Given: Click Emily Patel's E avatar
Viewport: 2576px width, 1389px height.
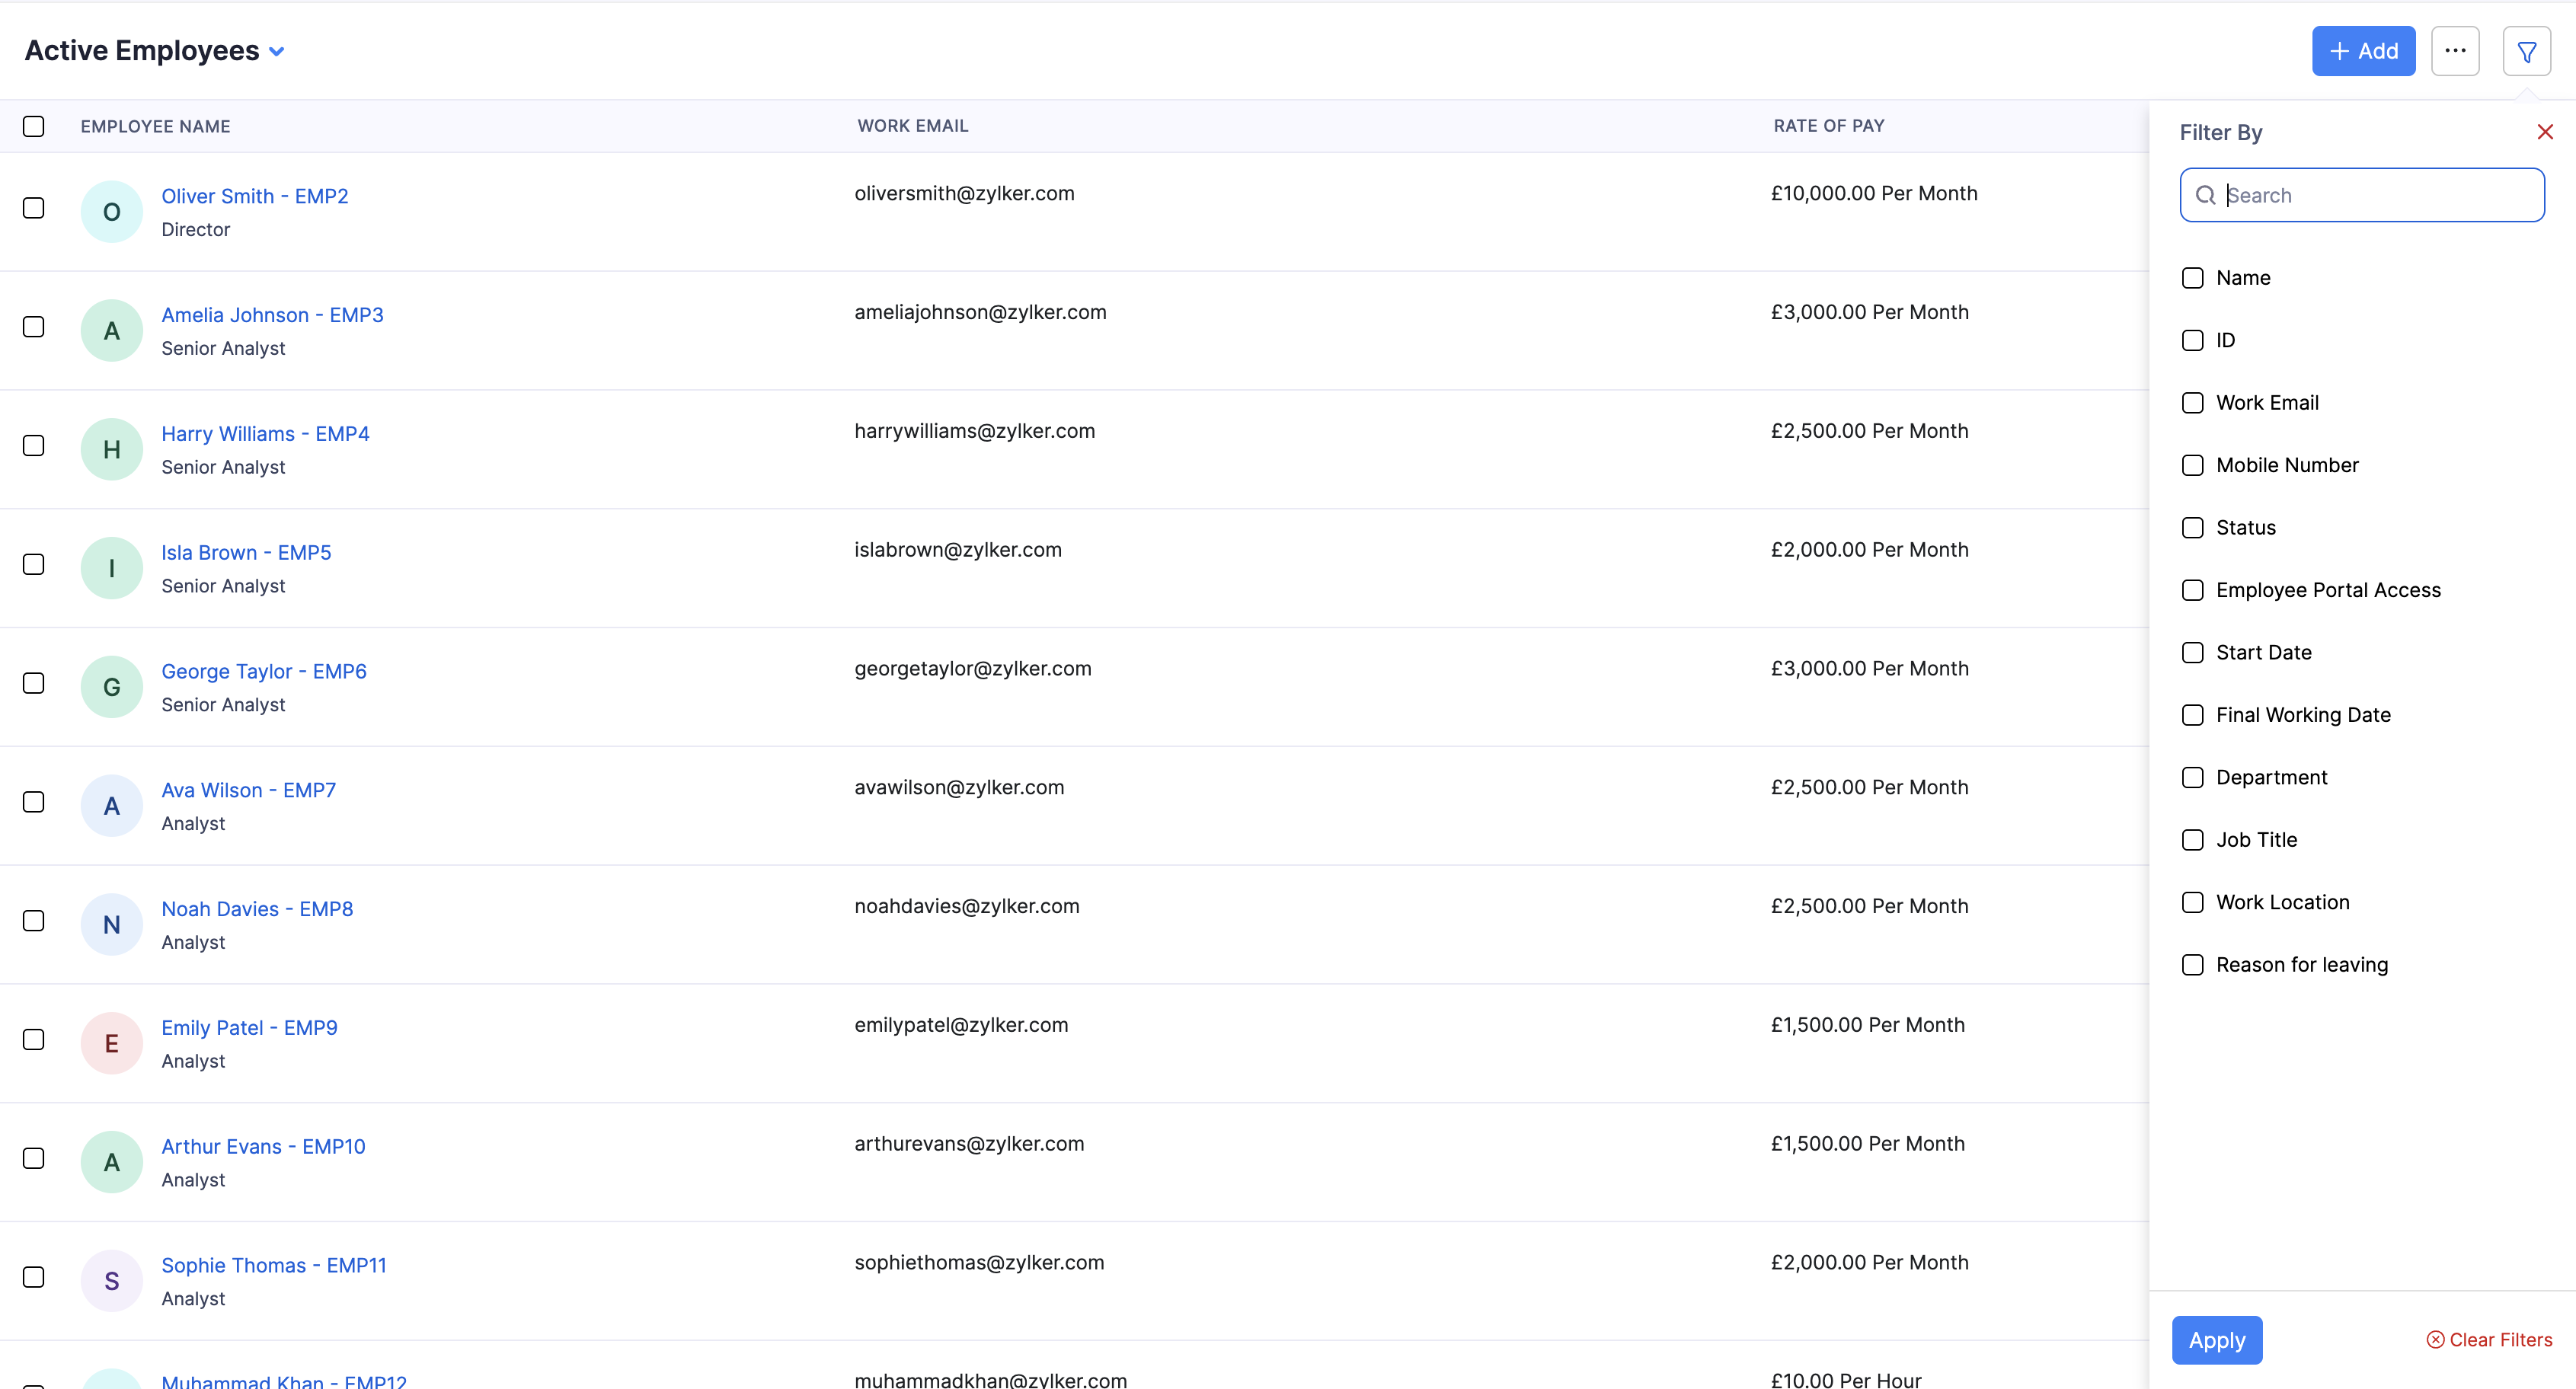Looking at the screenshot, I should tap(112, 1043).
